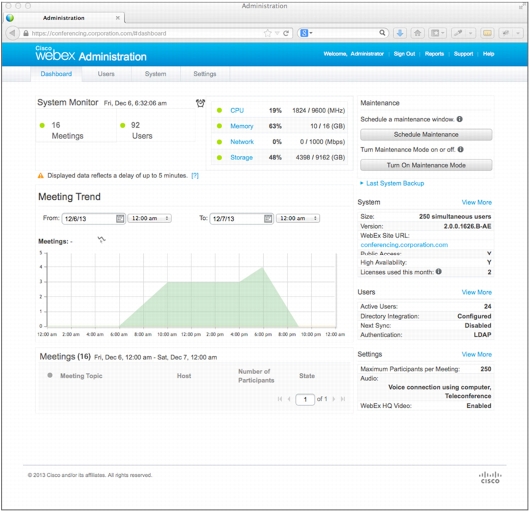Click the [?] help link after delay notice

click(x=195, y=175)
